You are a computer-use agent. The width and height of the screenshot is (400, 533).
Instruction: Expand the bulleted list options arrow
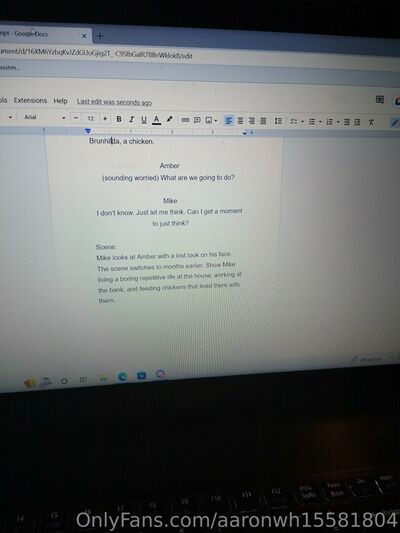pos(320,122)
